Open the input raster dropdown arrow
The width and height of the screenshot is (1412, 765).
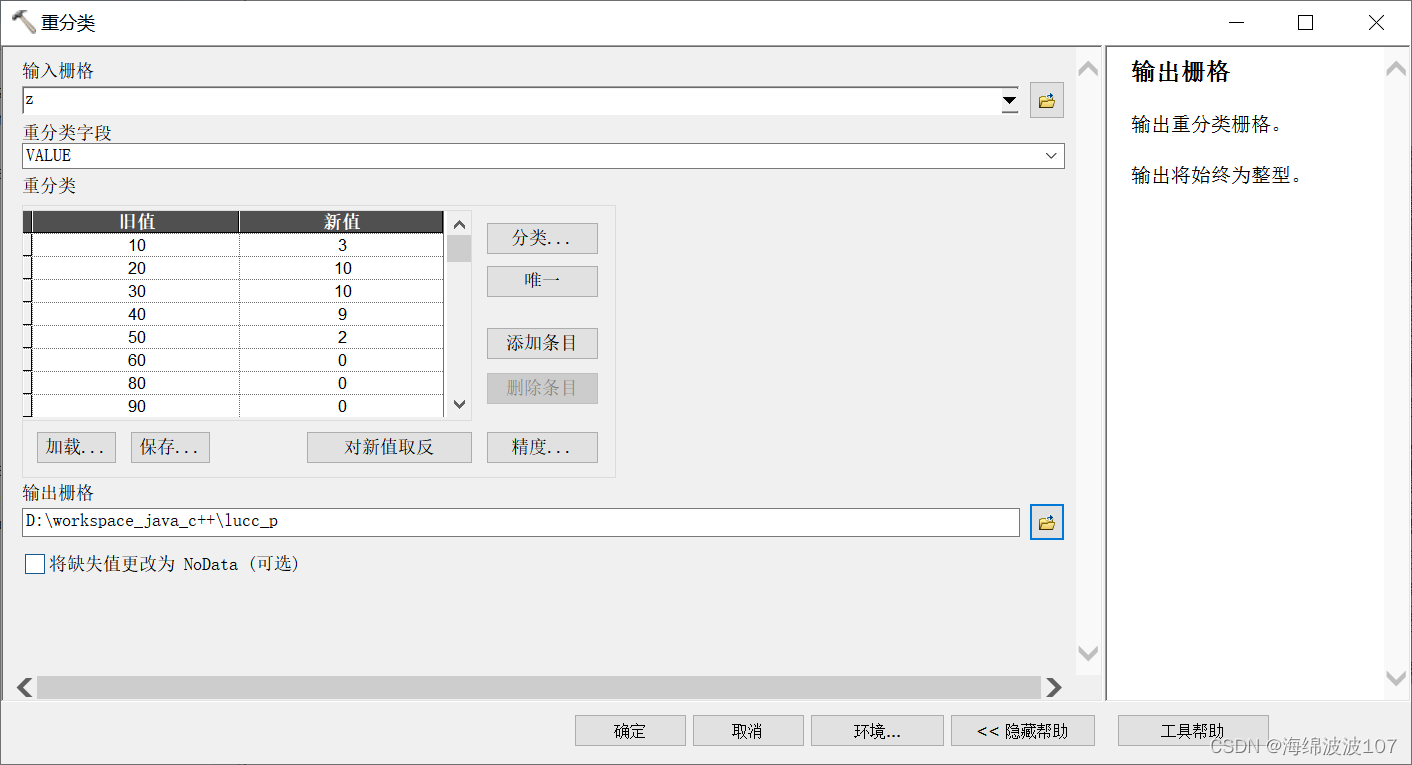[1010, 101]
